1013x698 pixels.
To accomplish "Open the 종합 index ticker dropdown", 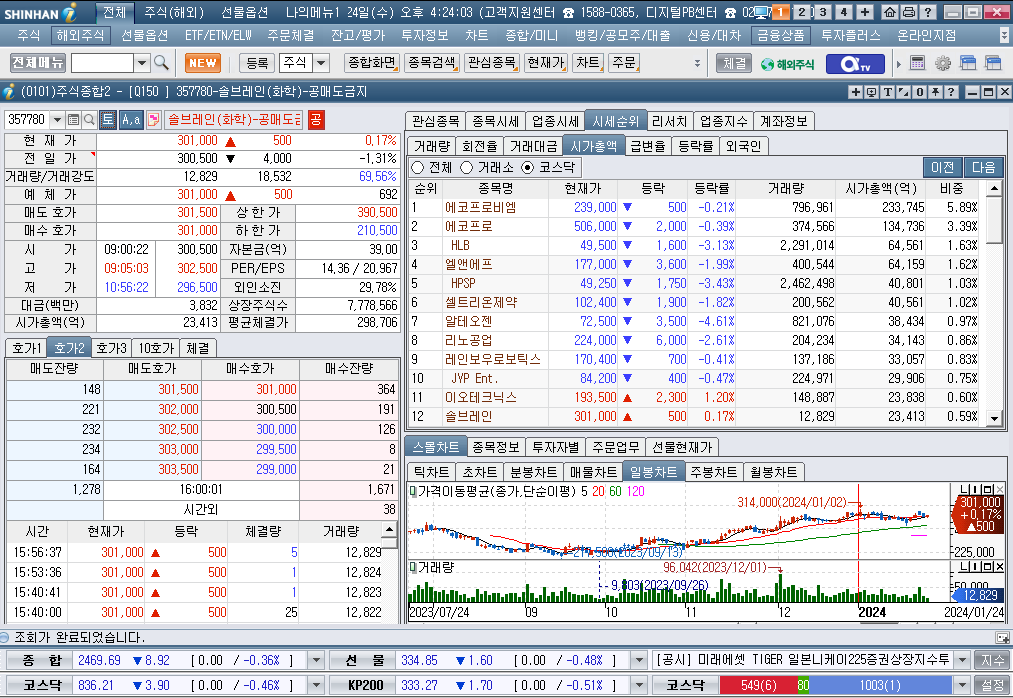I will [x=316, y=660].
